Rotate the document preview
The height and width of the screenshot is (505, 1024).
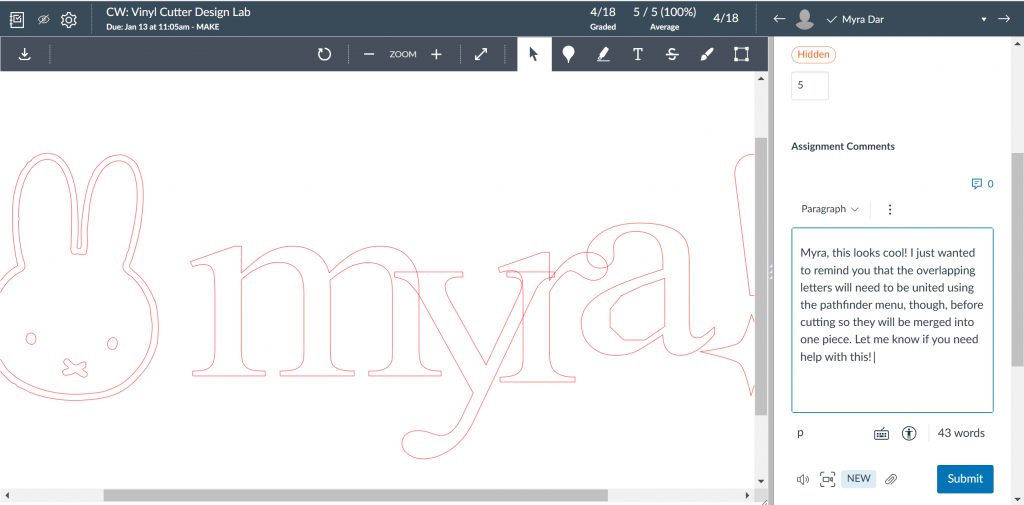[325, 54]
